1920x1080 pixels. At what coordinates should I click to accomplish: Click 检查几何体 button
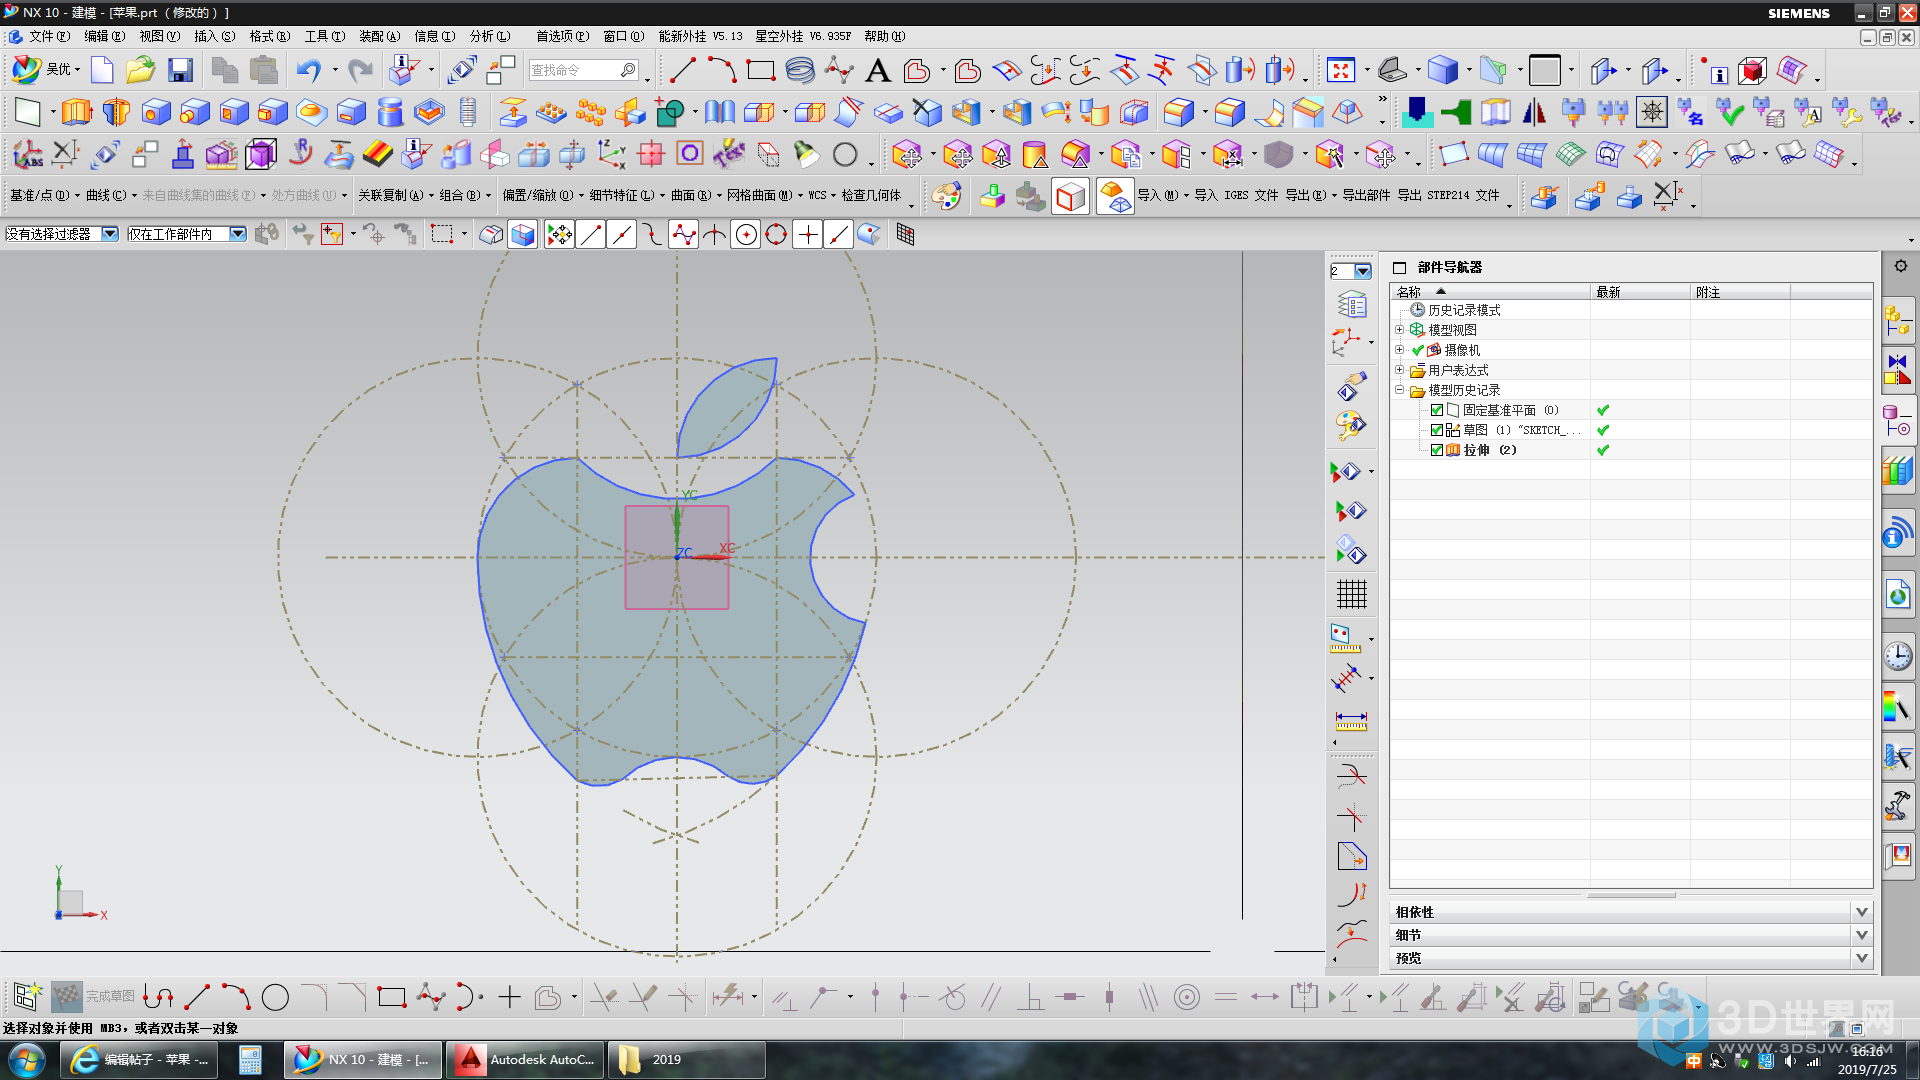click(871, 195)
